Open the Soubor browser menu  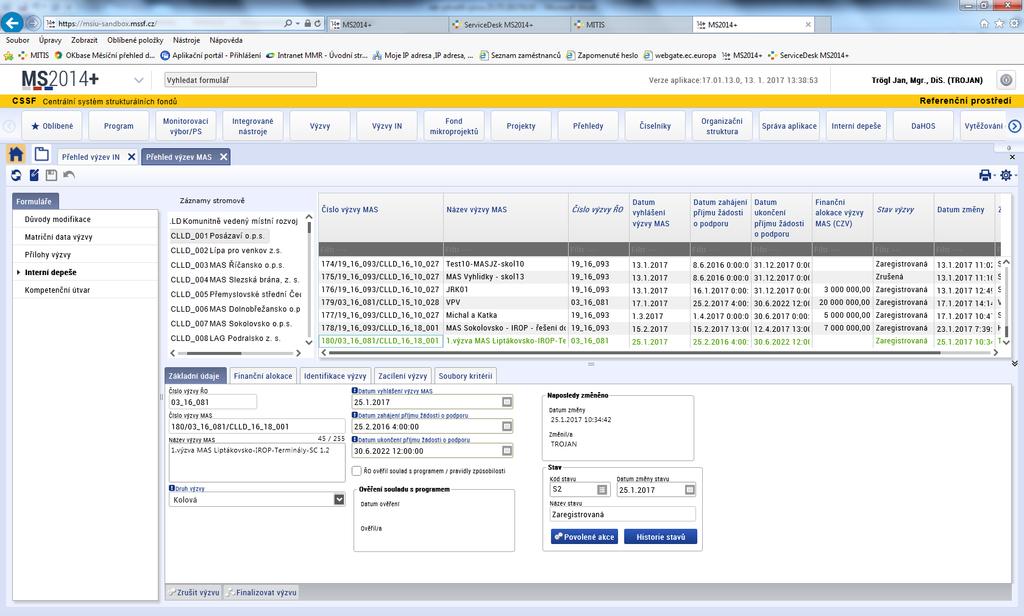[18, 41]
